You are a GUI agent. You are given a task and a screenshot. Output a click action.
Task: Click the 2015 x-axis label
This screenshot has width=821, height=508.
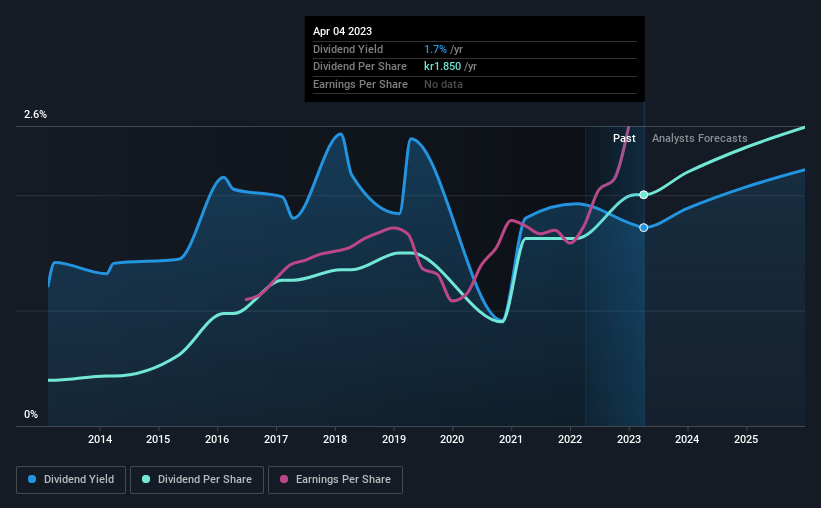[x=158, y=439]
